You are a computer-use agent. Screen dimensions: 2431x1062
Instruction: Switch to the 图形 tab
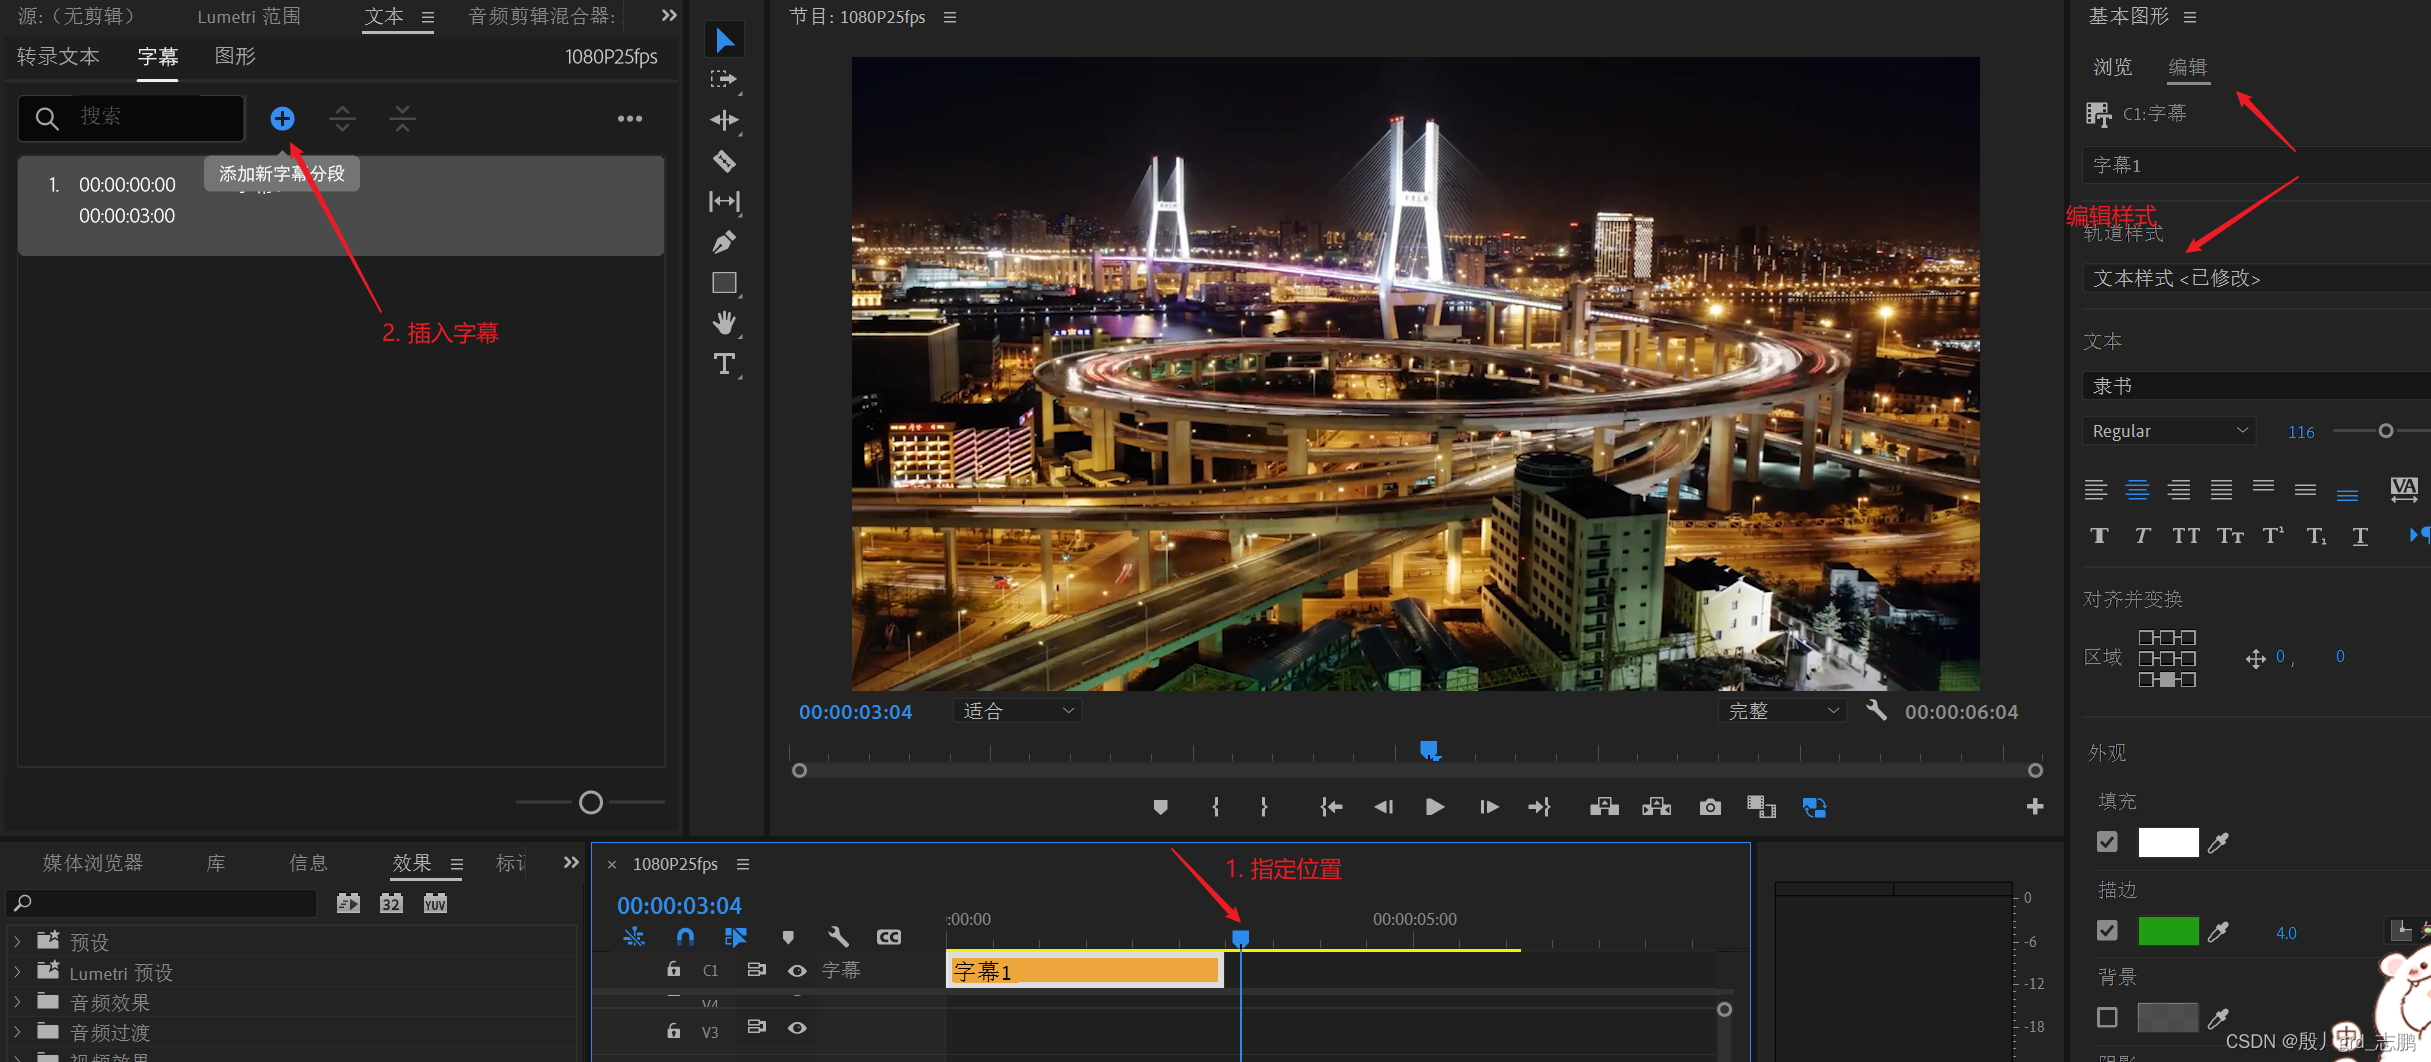[235, 56]
